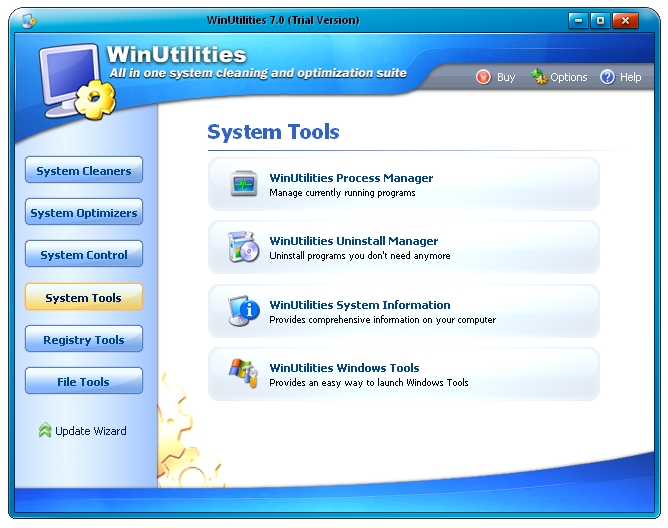Click the Process Manager monitor icon

pyautogui.click(x=244, y=184)
